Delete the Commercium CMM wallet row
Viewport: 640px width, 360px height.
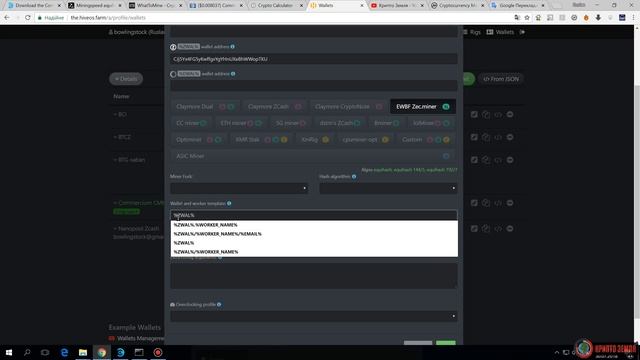tap(510, 203)
